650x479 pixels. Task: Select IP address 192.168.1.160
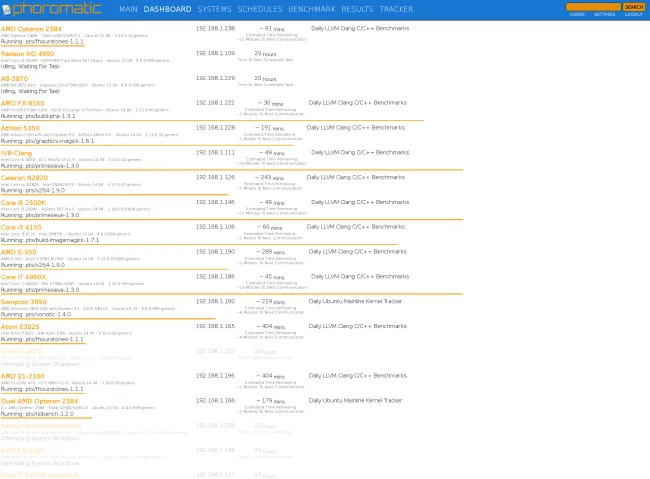click(215, 301)
